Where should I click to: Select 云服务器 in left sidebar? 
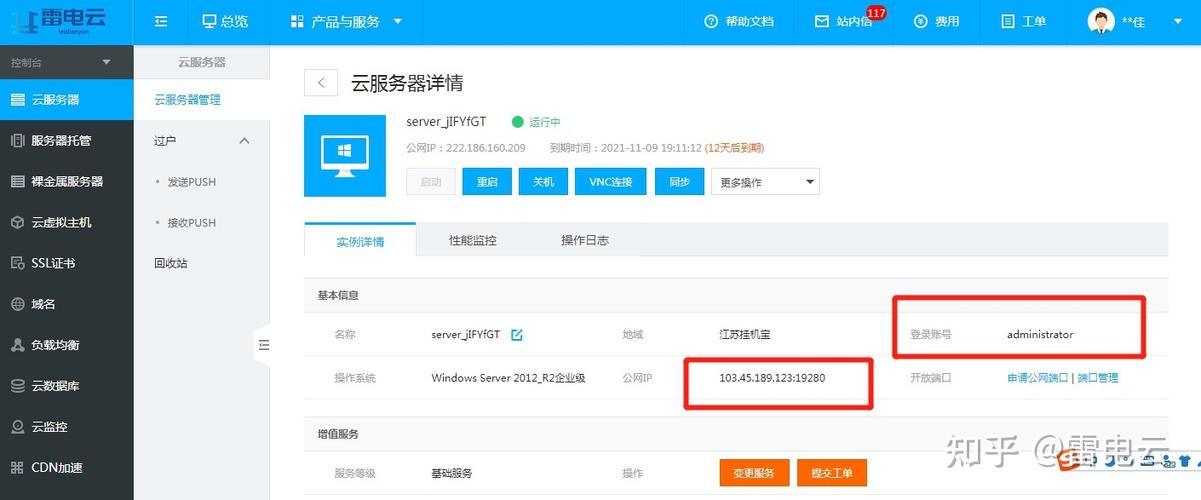click(x=66, y=99)
